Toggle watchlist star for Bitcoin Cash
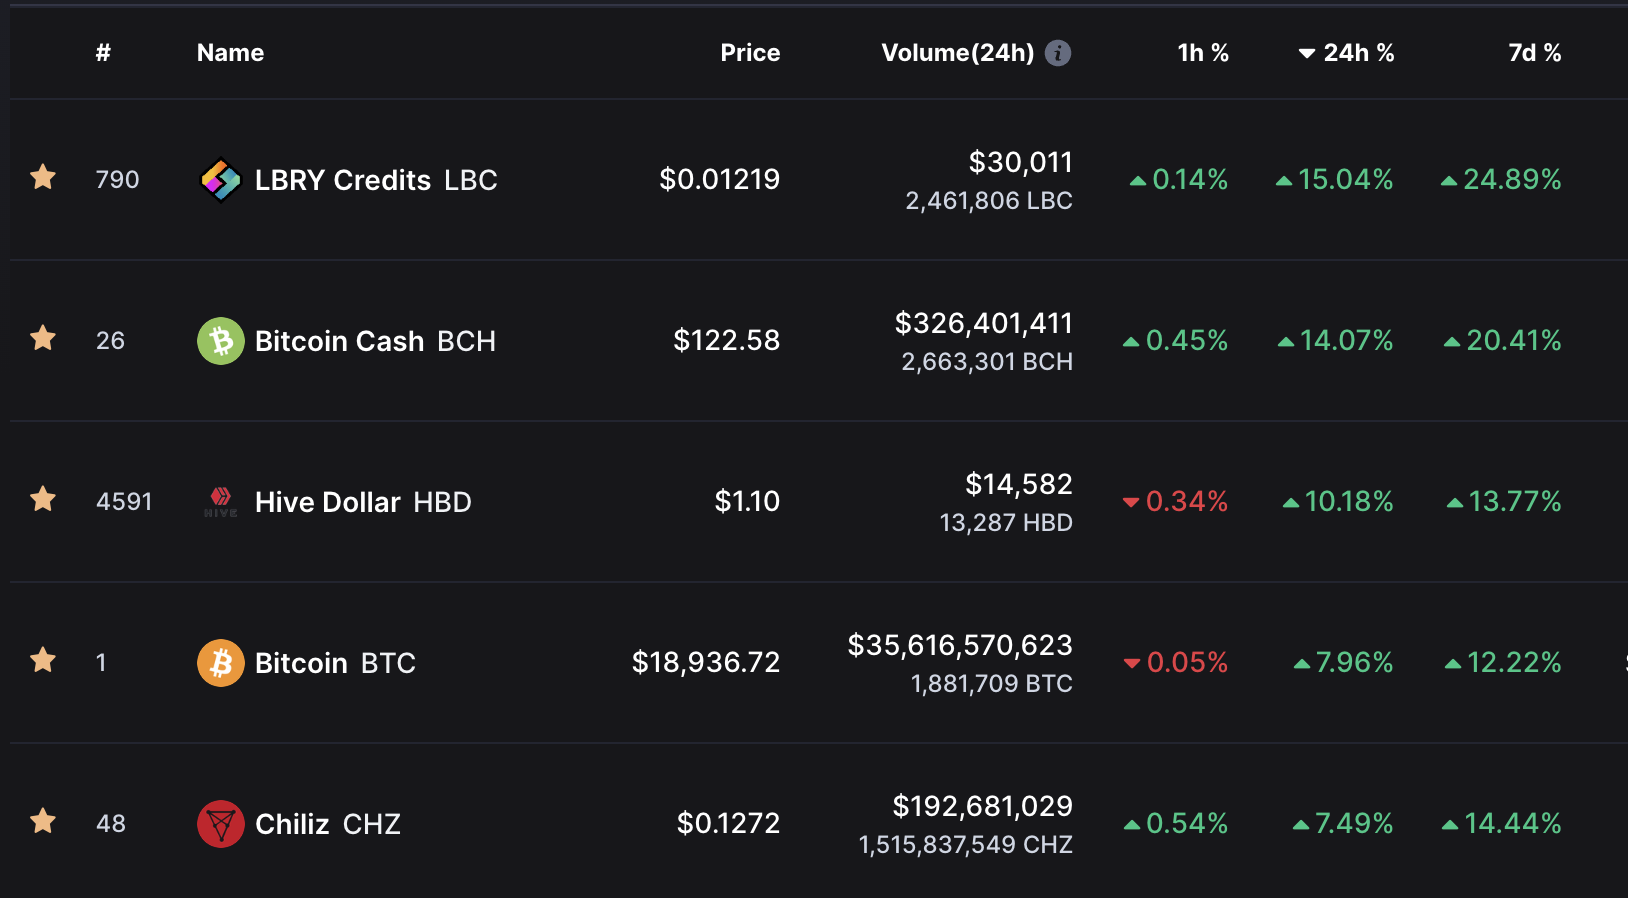1628x898 pixels. point(43,339)
